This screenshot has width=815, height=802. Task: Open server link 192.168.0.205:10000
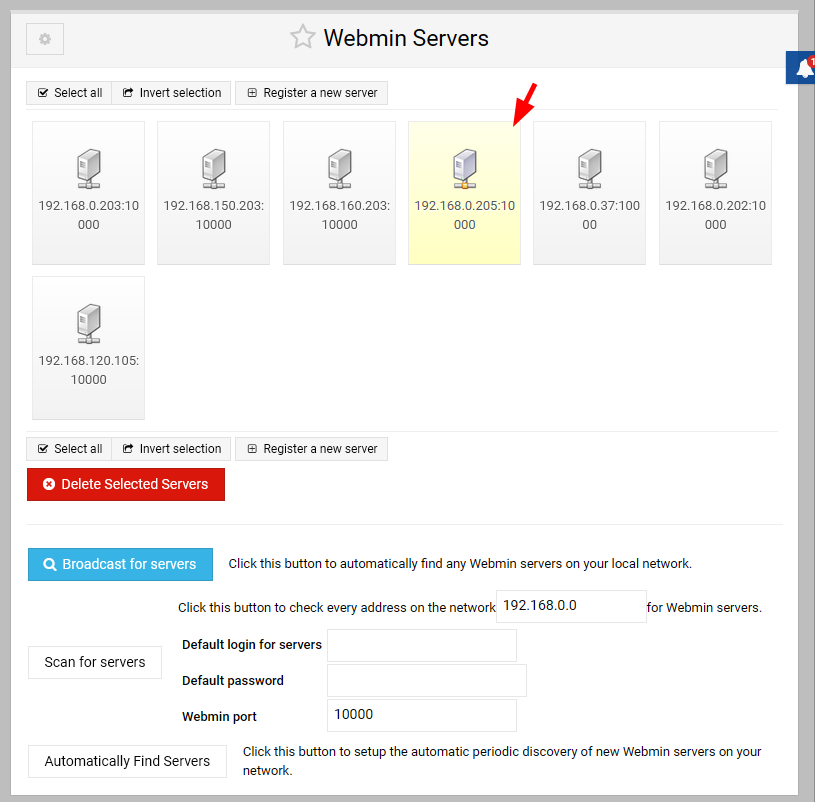(x=465, y=215)
